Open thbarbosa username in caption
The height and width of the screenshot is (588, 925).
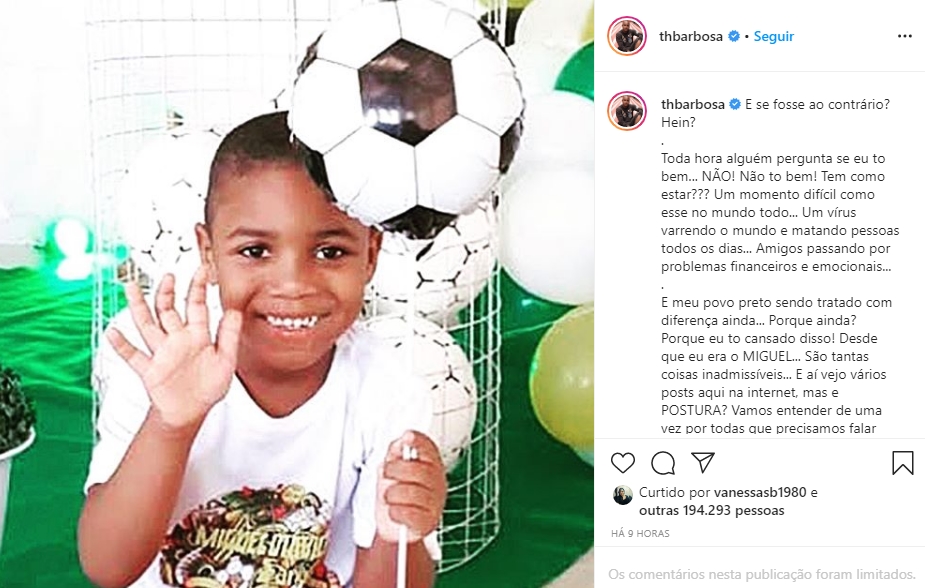(693, 104)
